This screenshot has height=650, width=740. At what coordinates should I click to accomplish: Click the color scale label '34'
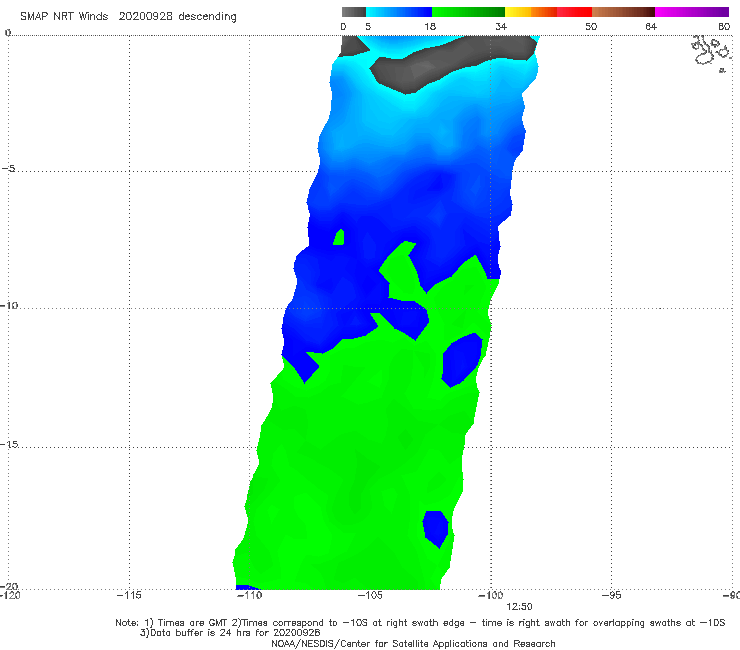pos(501,26)
